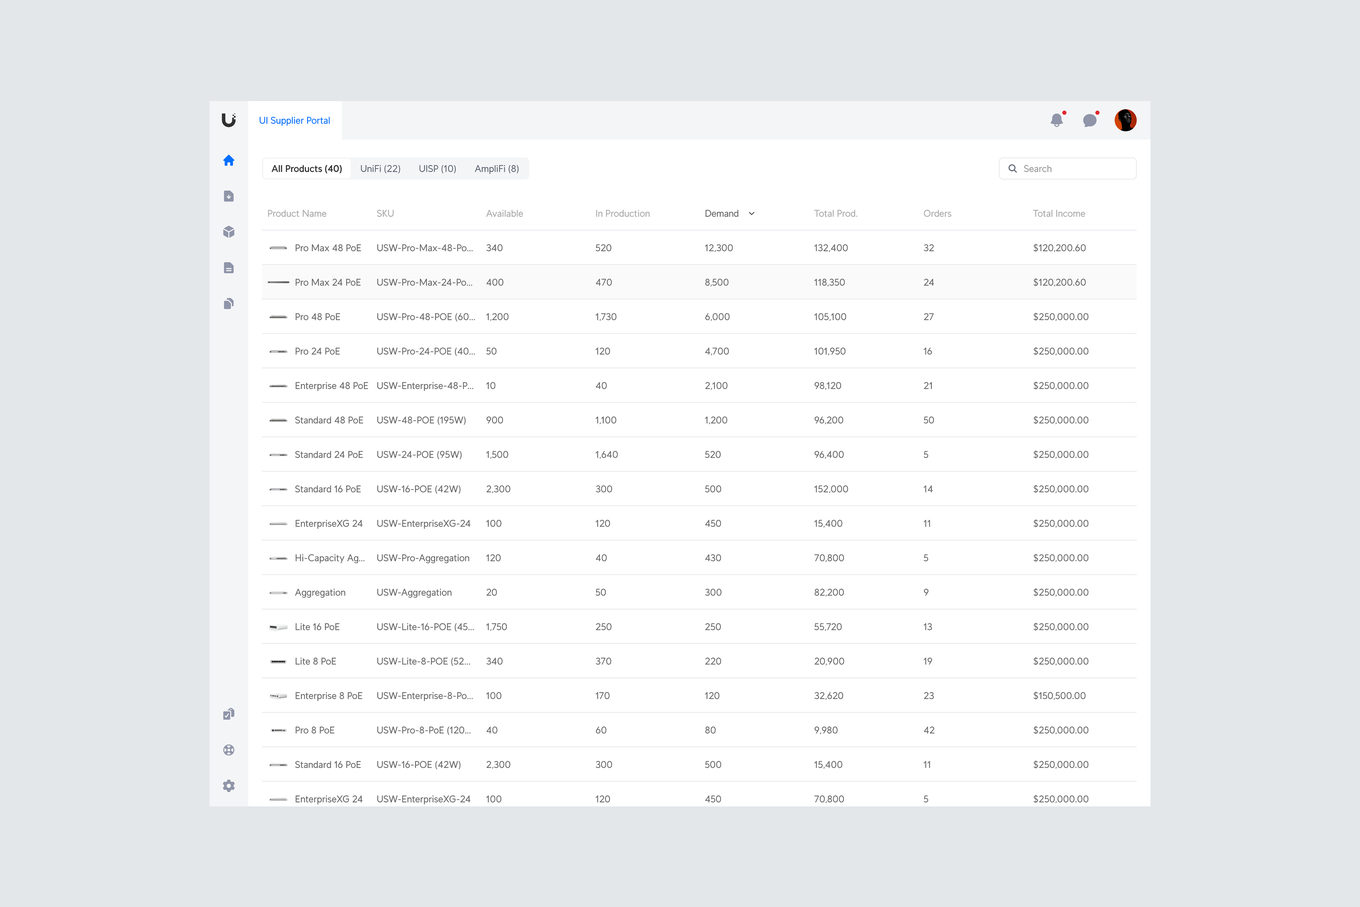1360x907 pixels.
Task: Click SKU 'USW-Lite-16-POE (45...'
Action: click(x=425, y=627)
